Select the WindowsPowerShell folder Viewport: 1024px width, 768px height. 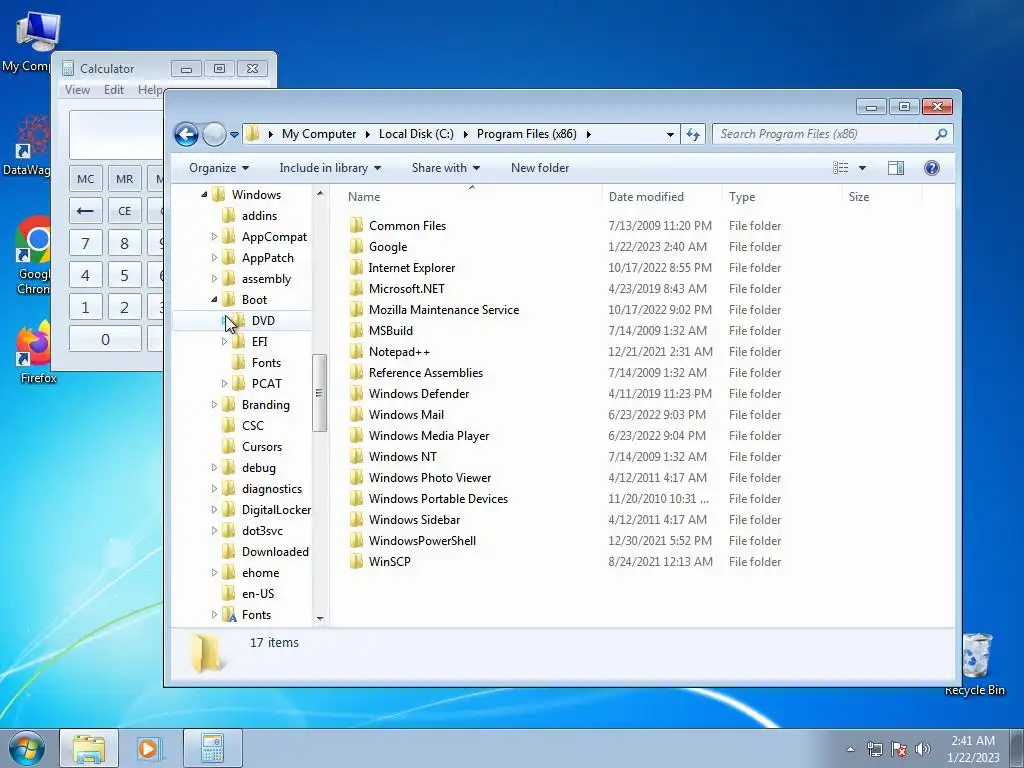422,541
